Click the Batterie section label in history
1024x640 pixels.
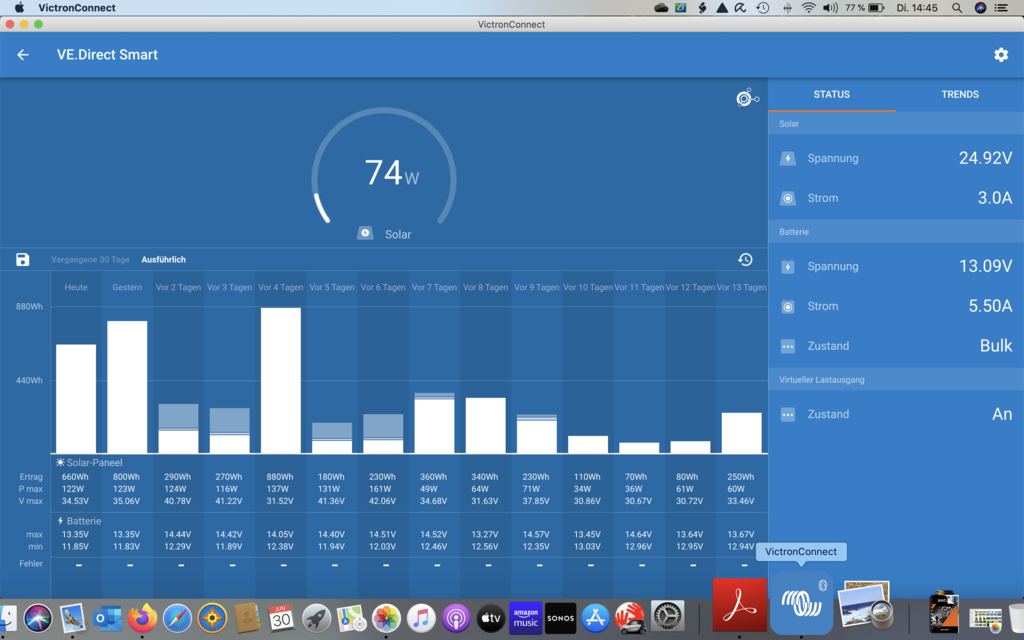coord(79,521)
